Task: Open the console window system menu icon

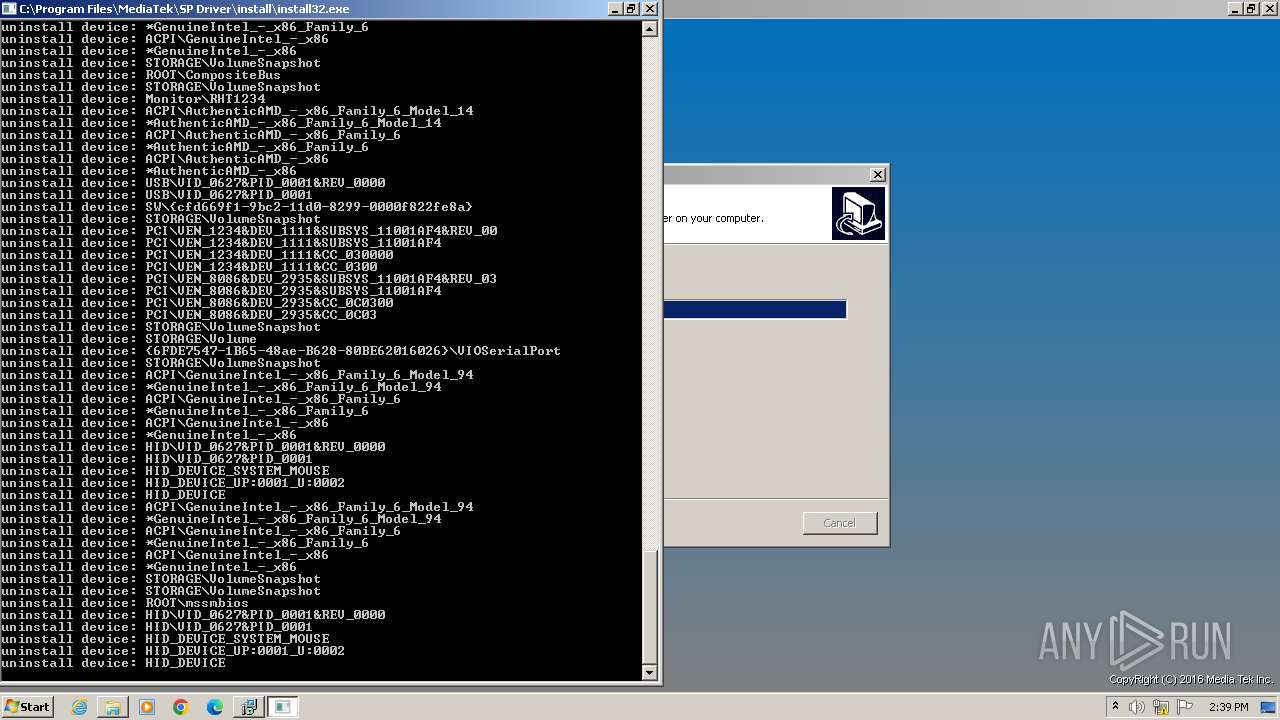Action: 9,8
